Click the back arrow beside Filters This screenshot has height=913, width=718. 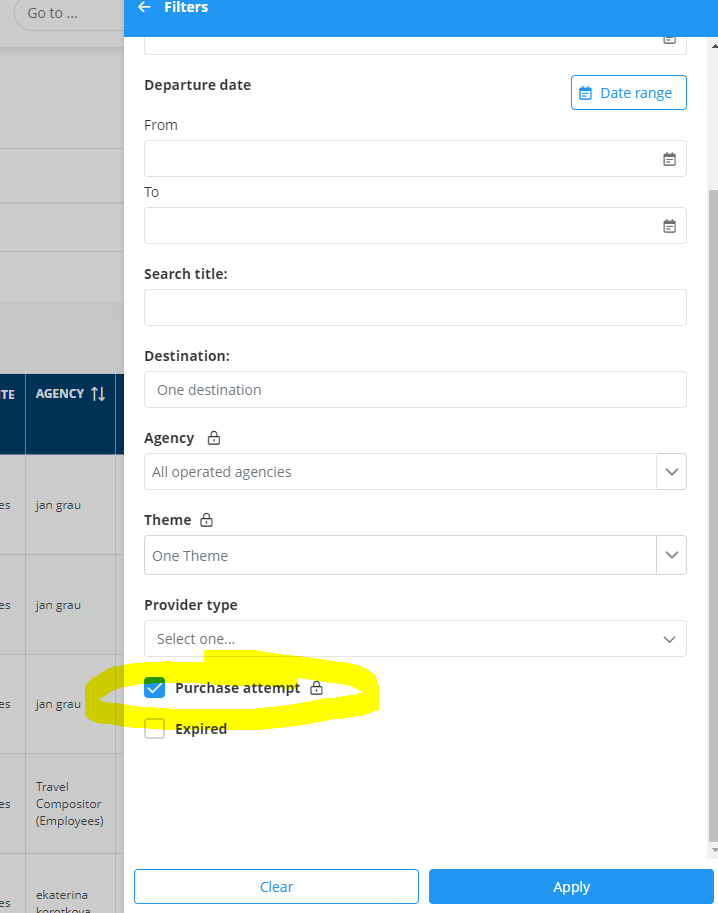coord(144,7)
